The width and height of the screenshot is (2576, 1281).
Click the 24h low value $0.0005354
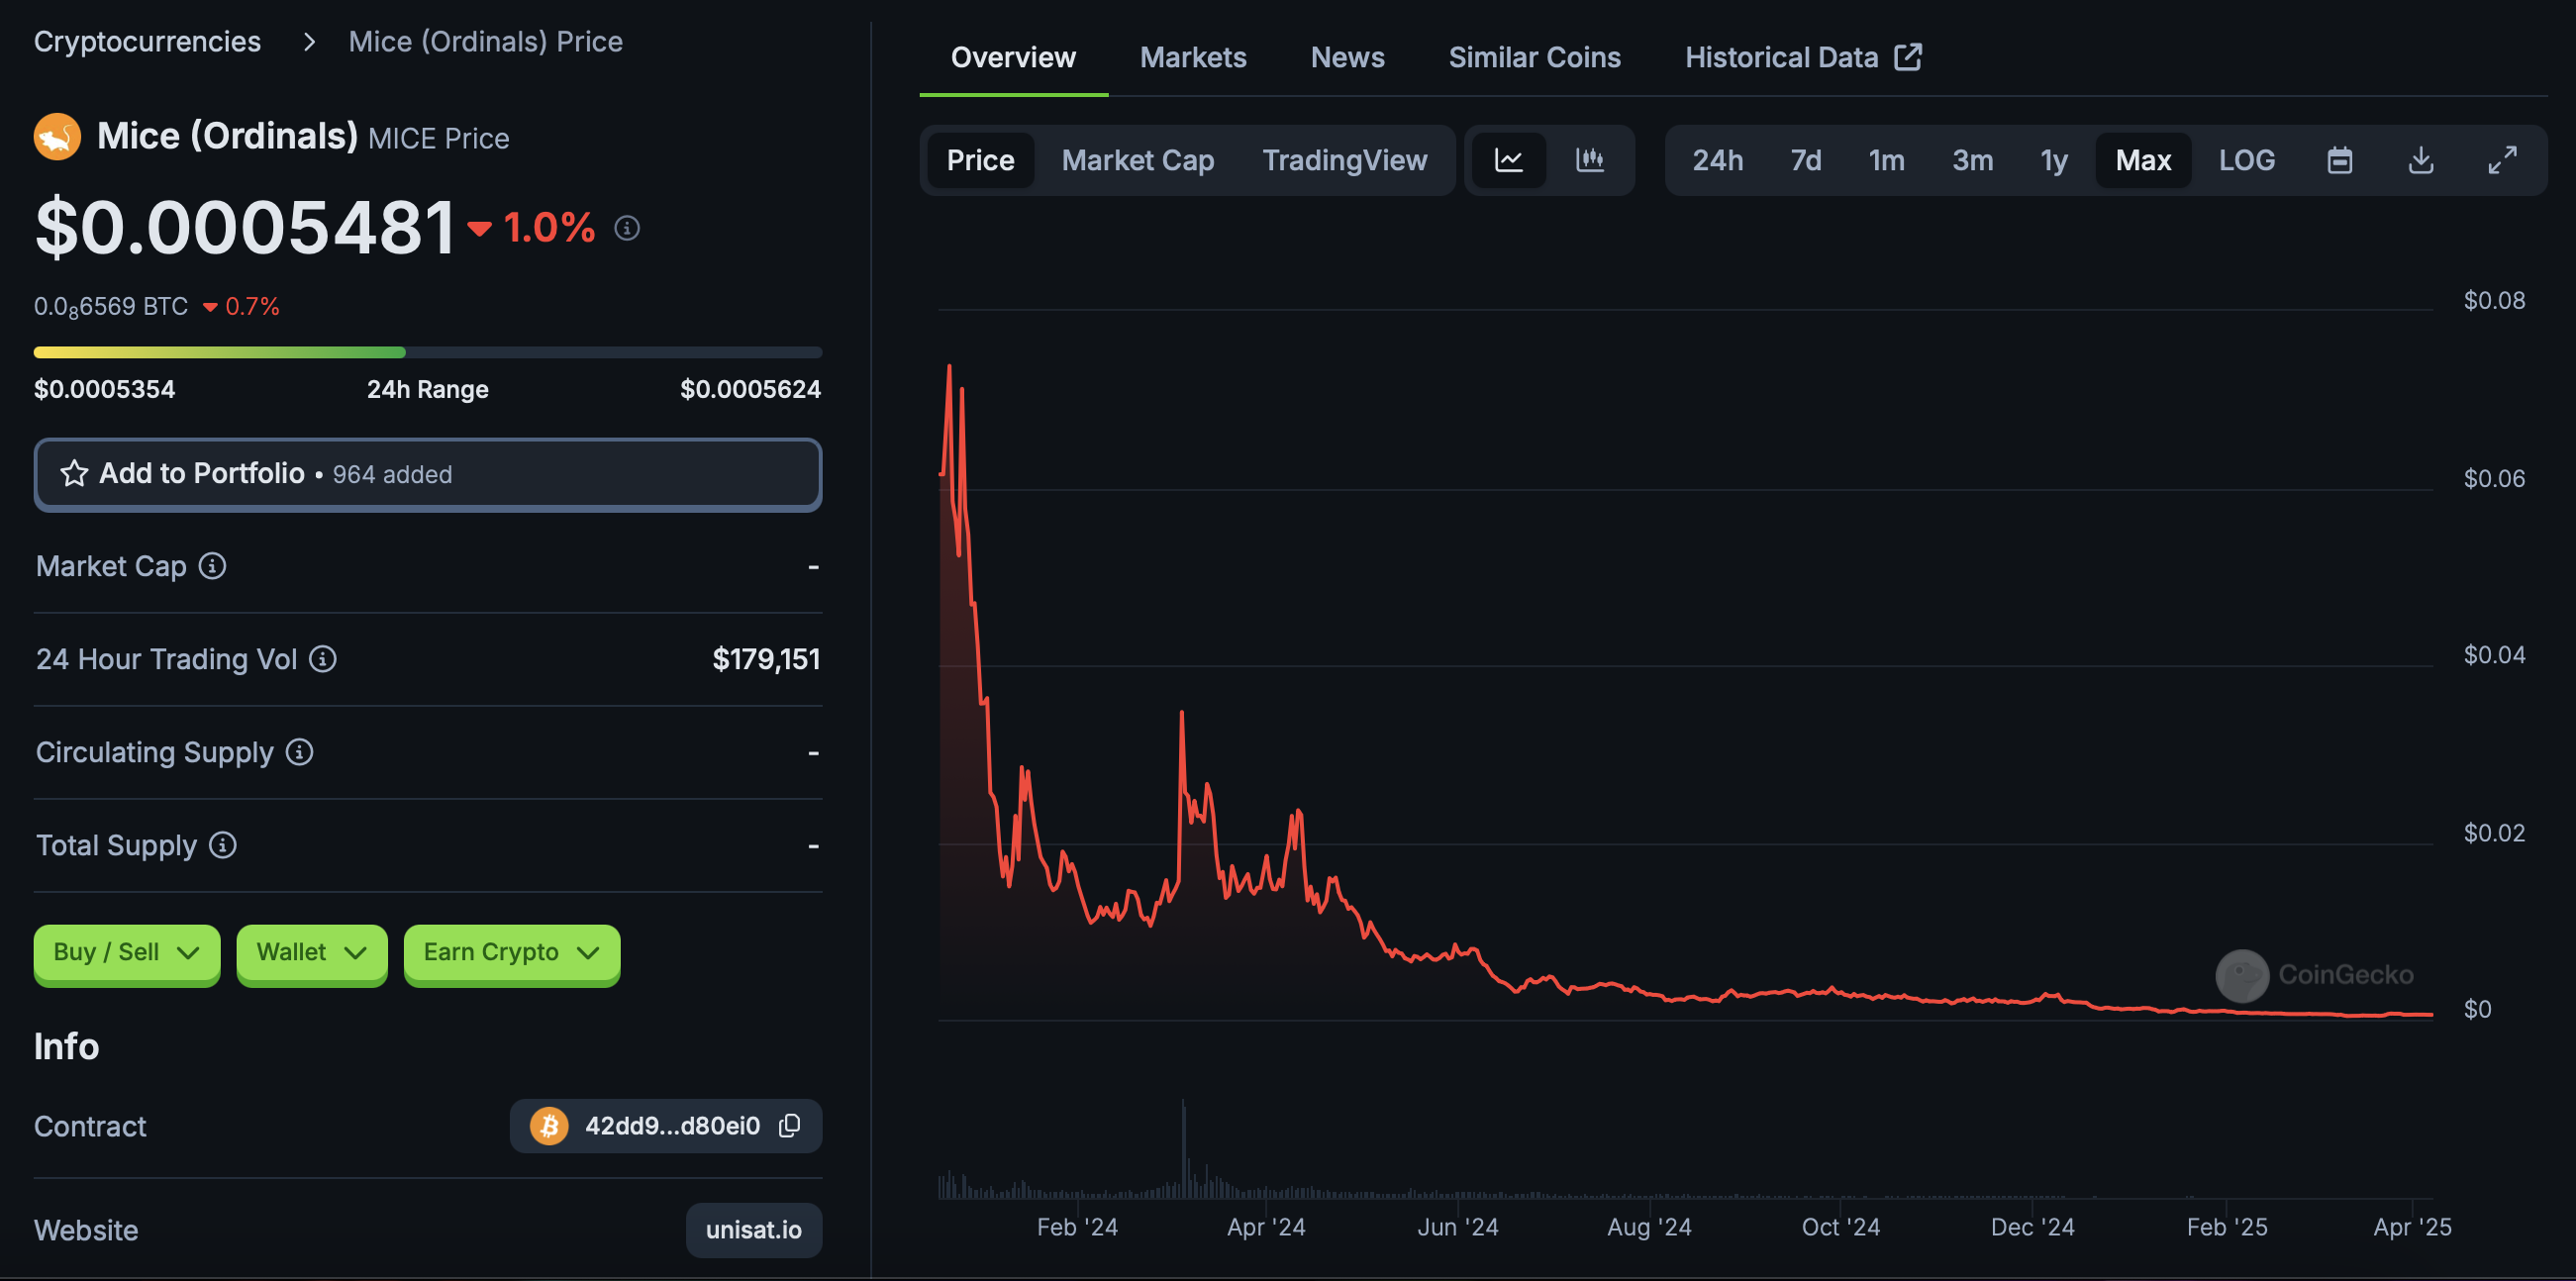104,389
